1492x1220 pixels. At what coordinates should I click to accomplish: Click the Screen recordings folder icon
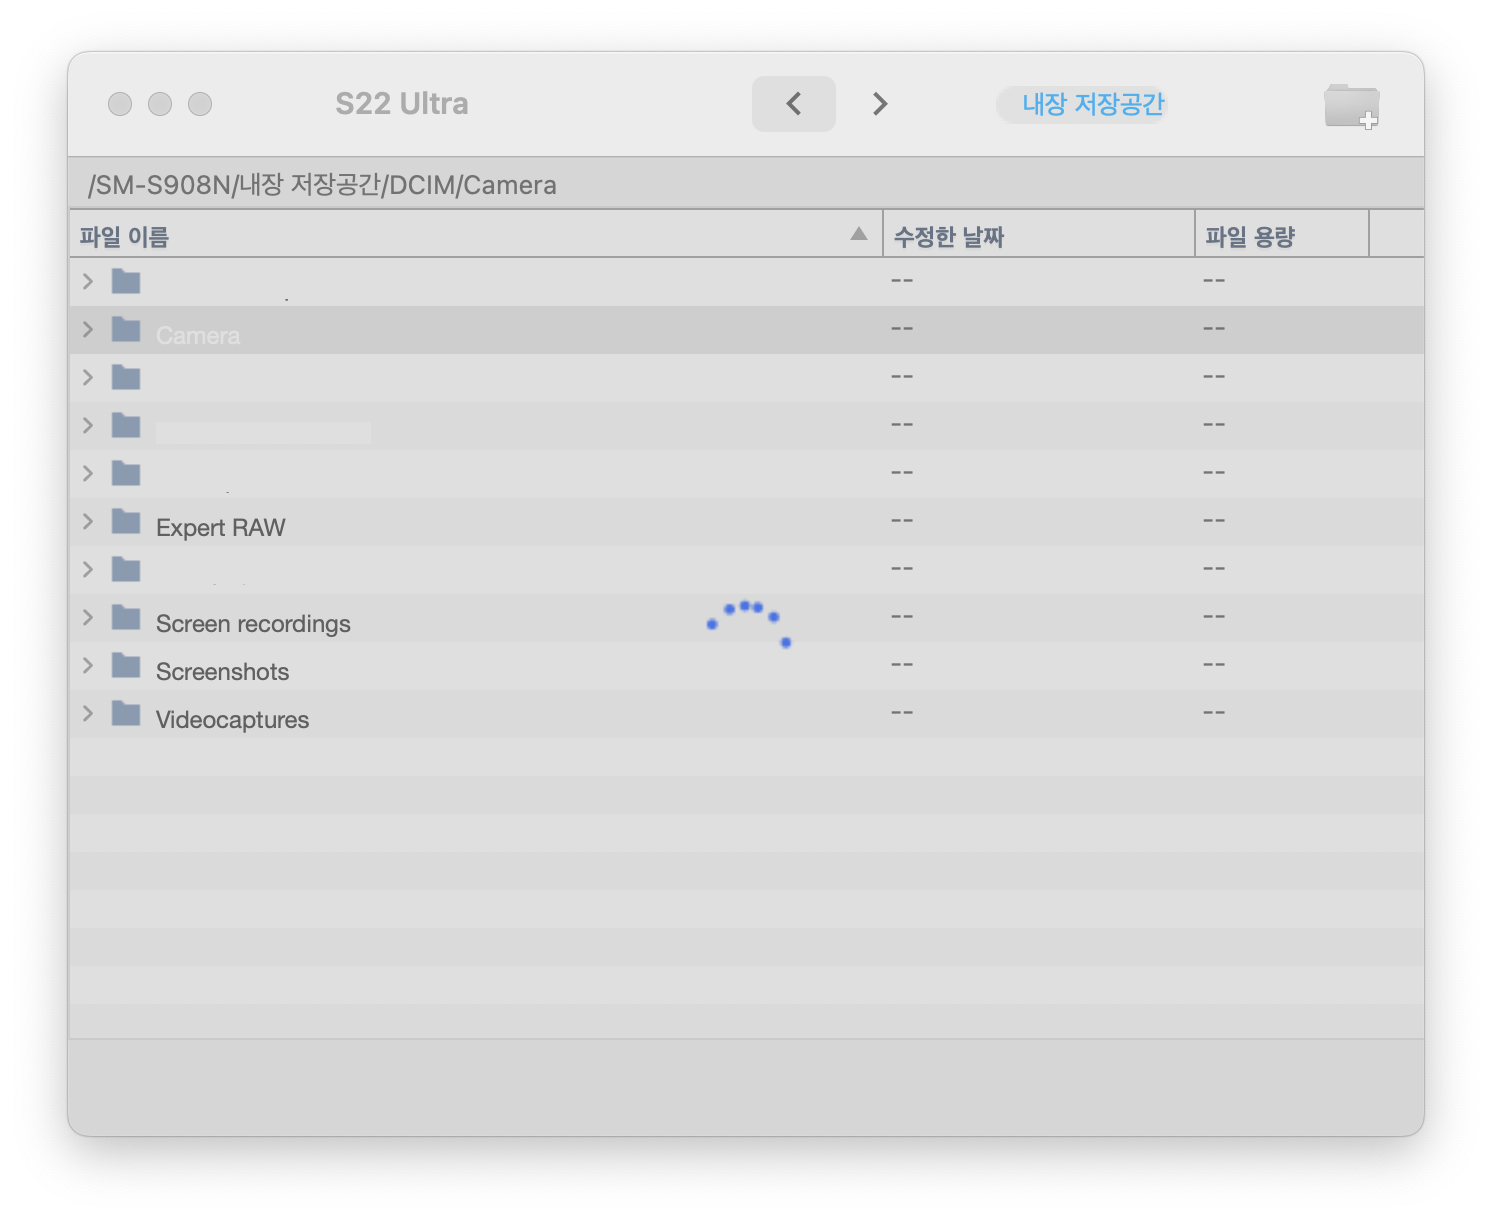126,617
